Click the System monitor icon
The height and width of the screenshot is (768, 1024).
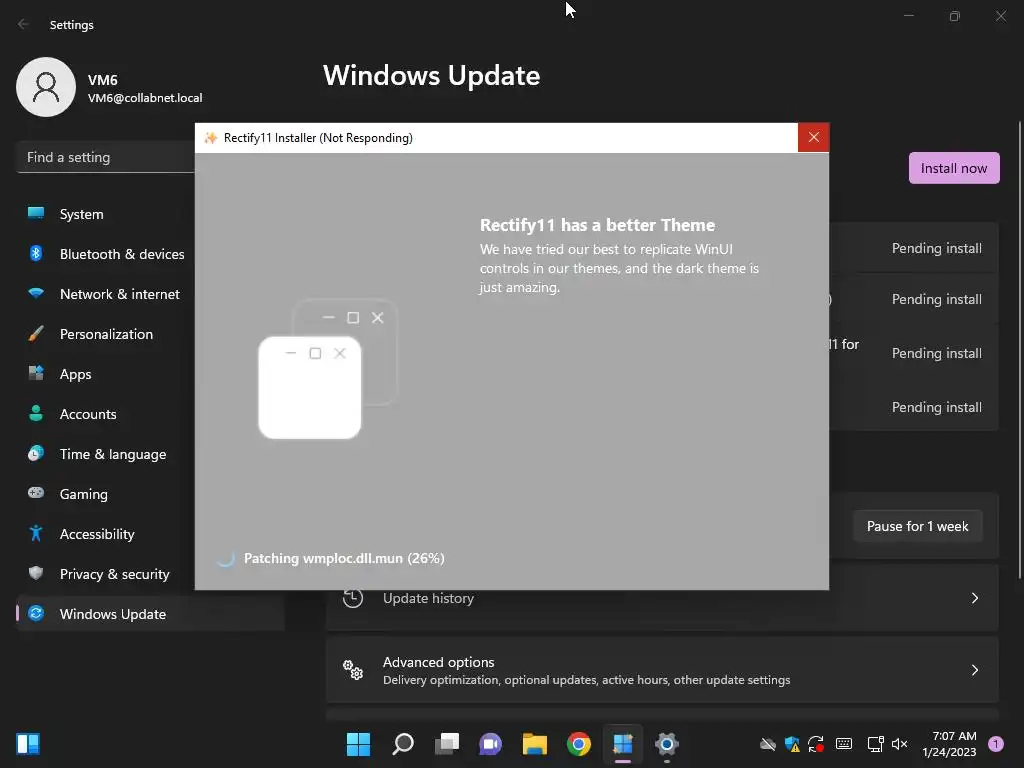36,213
